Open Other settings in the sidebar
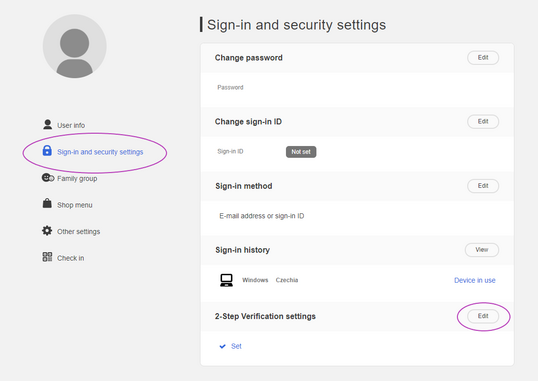This screenshot has width=538, height=381. (79, 232)
